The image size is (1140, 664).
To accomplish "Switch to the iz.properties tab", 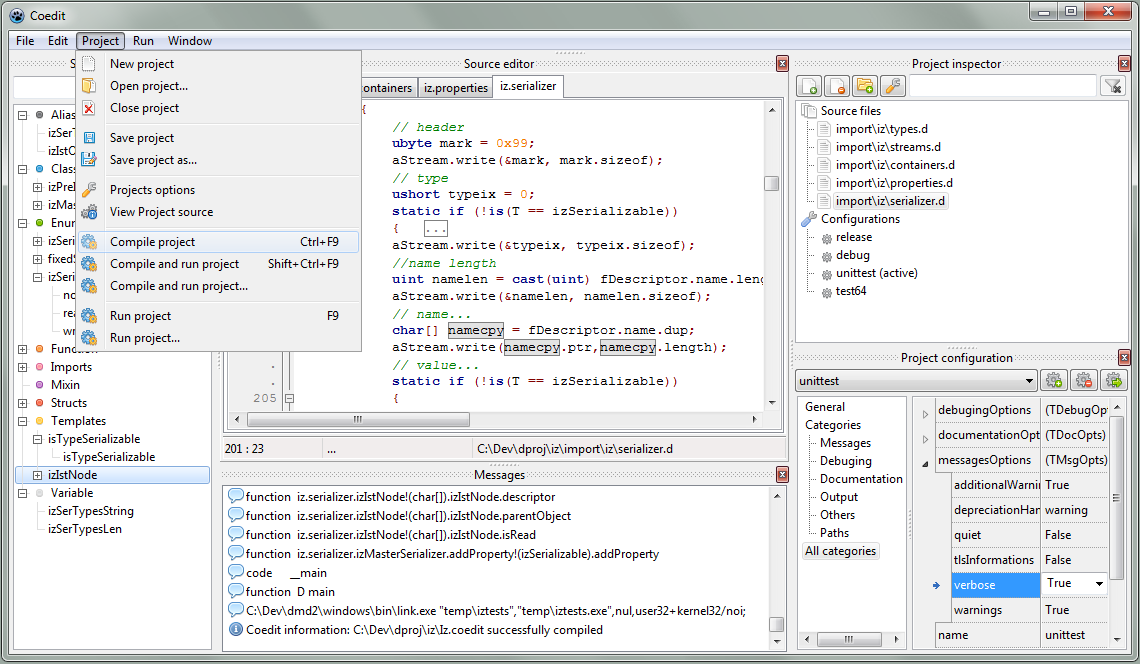I will pyautogui.click(x=454, y=88).
